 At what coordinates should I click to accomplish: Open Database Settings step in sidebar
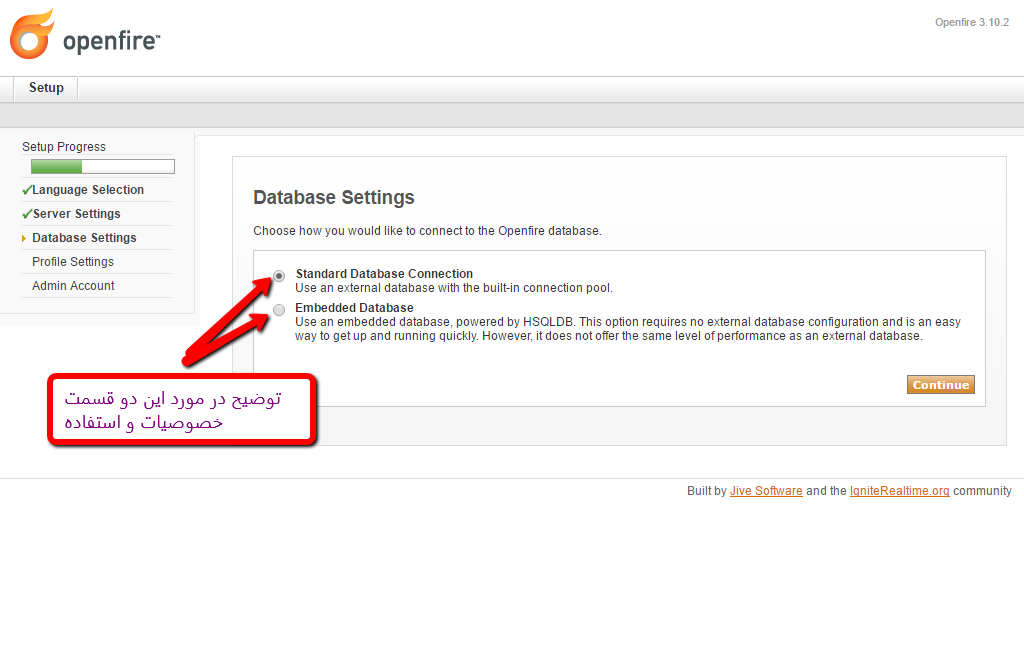[84, 238]
